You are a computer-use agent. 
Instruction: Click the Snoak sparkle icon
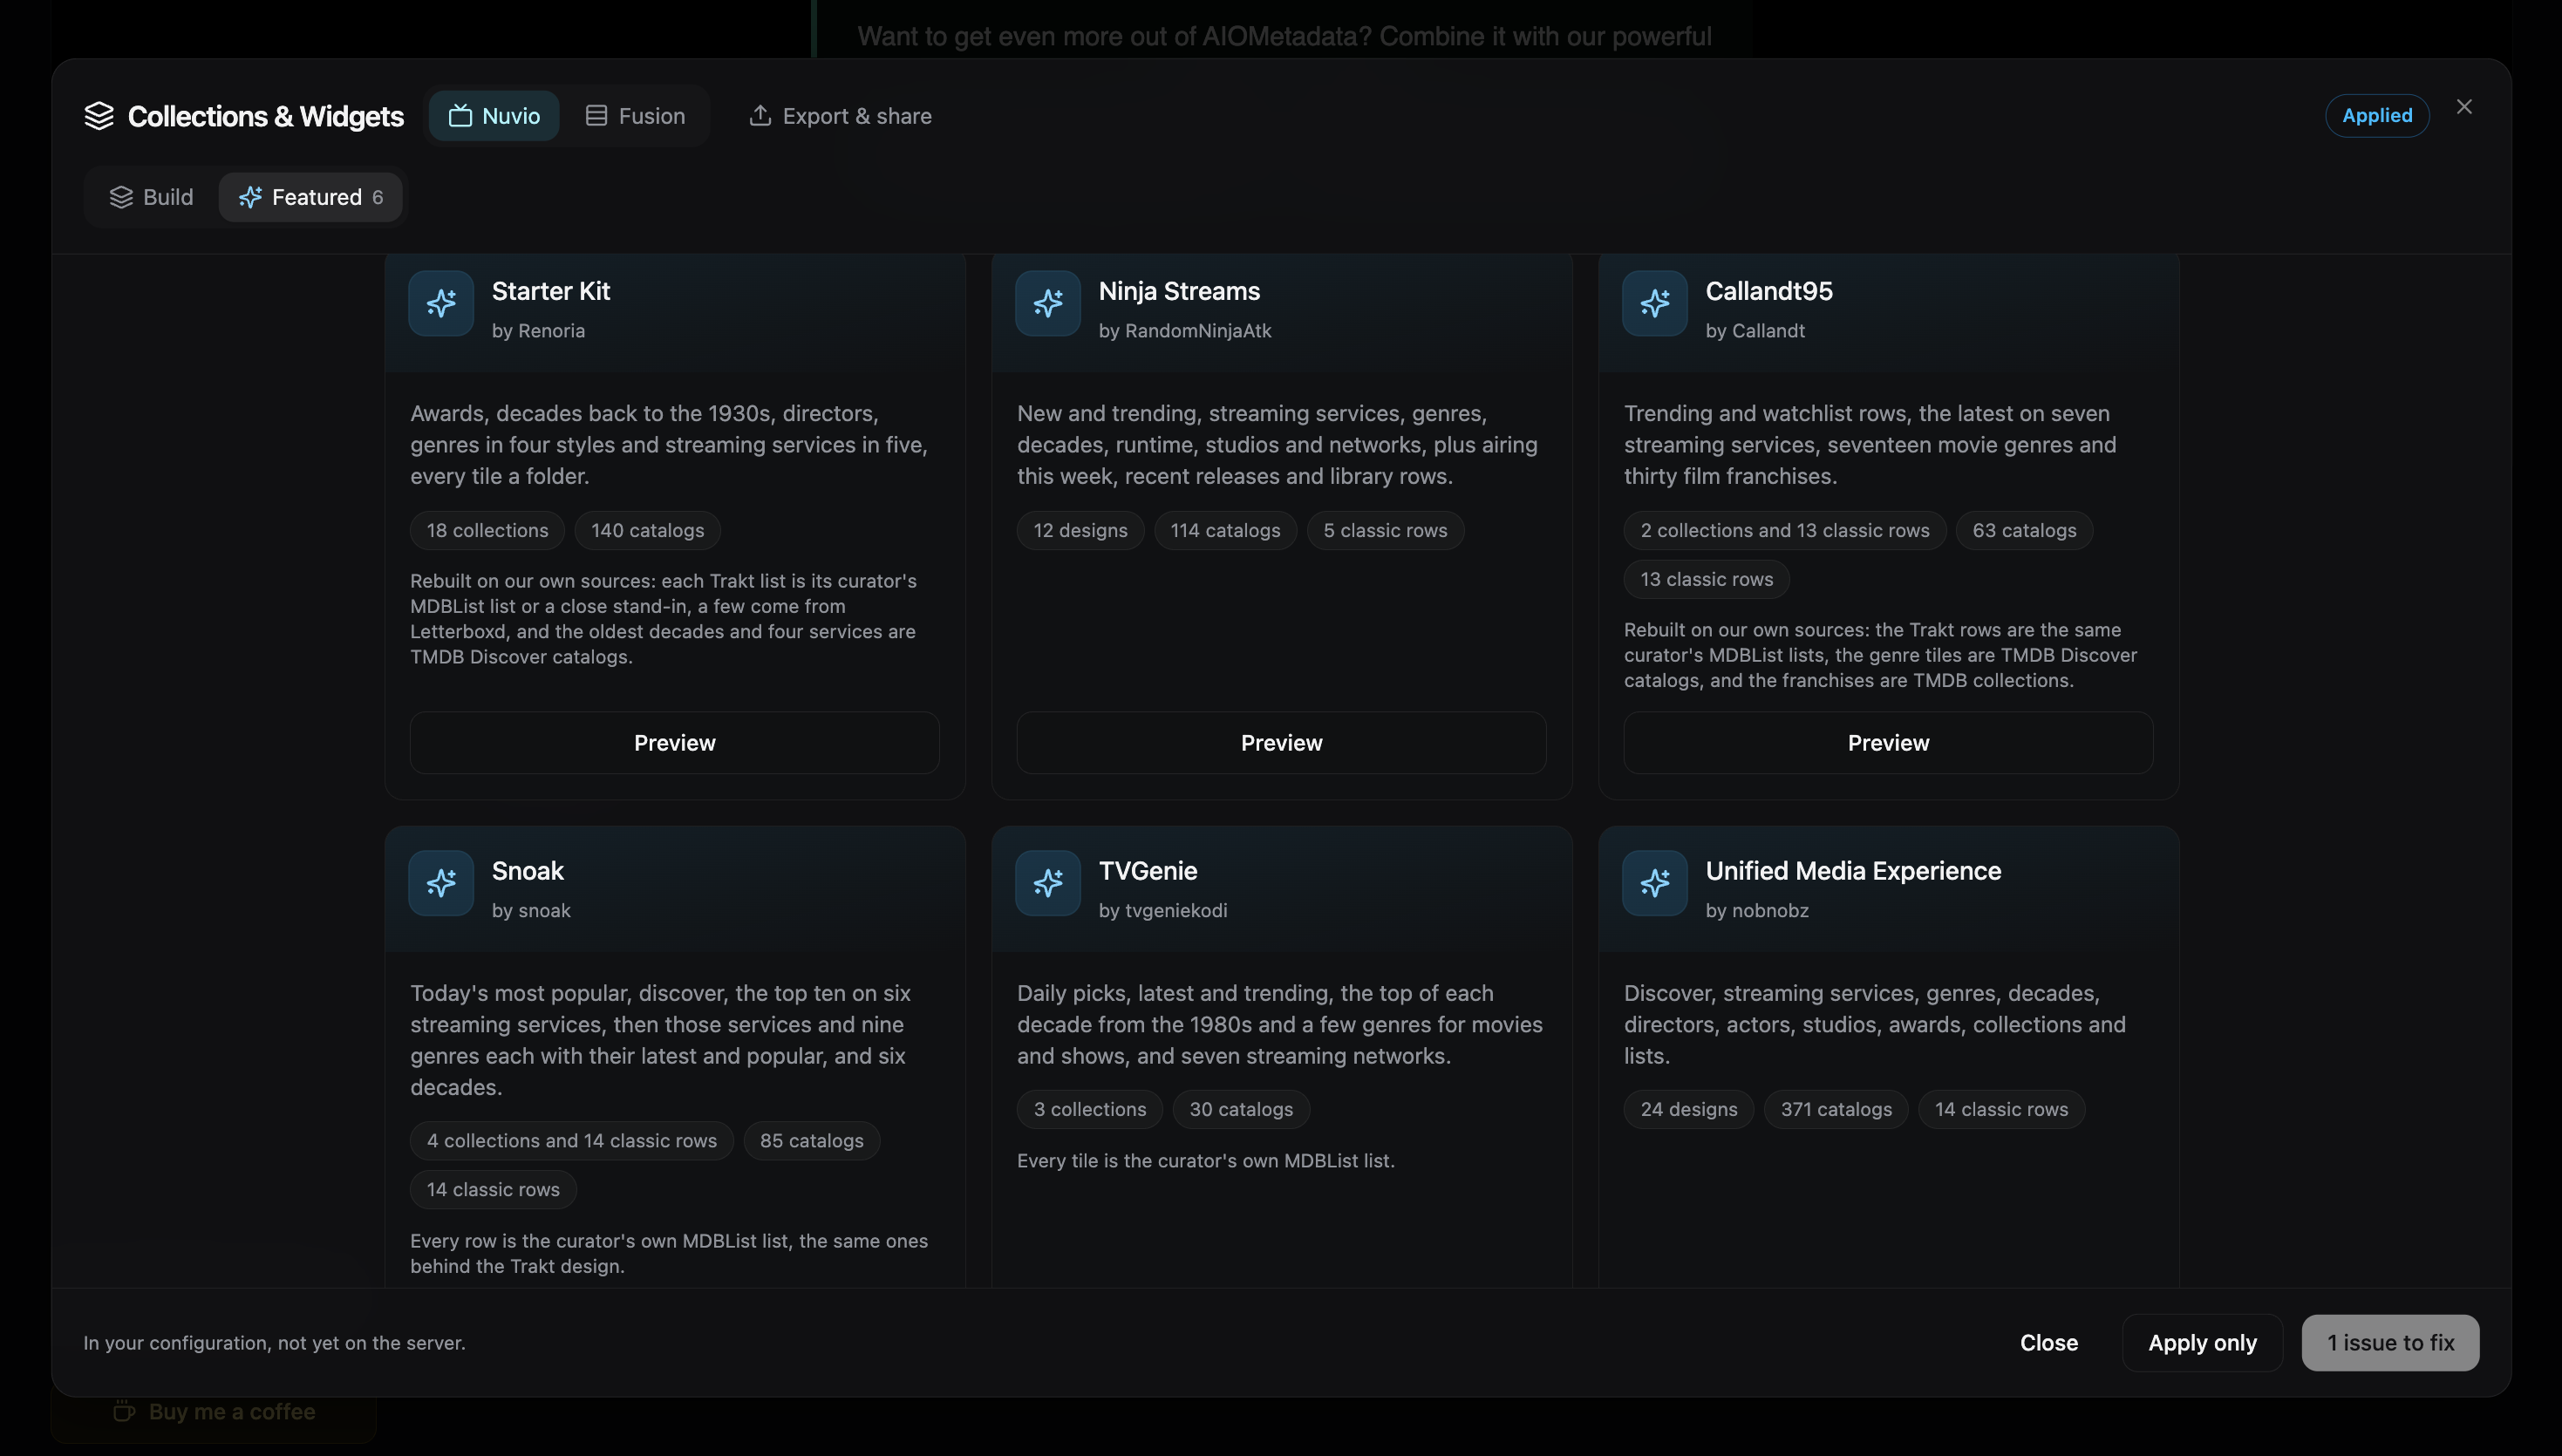pos(441,883)
